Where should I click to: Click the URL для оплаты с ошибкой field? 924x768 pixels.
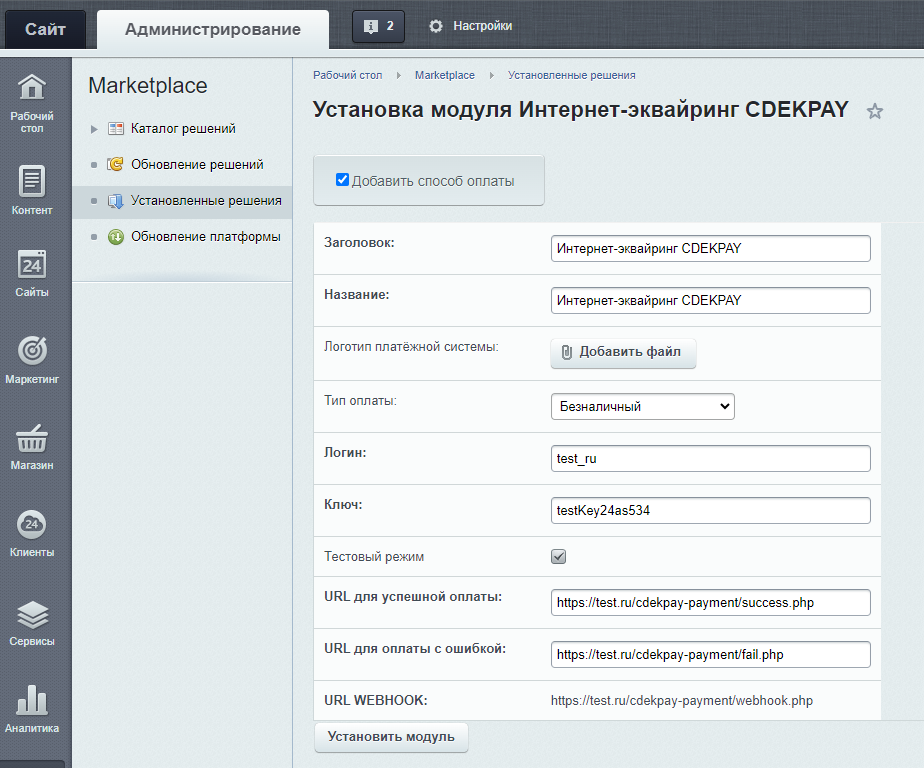(x=711, y=654)
